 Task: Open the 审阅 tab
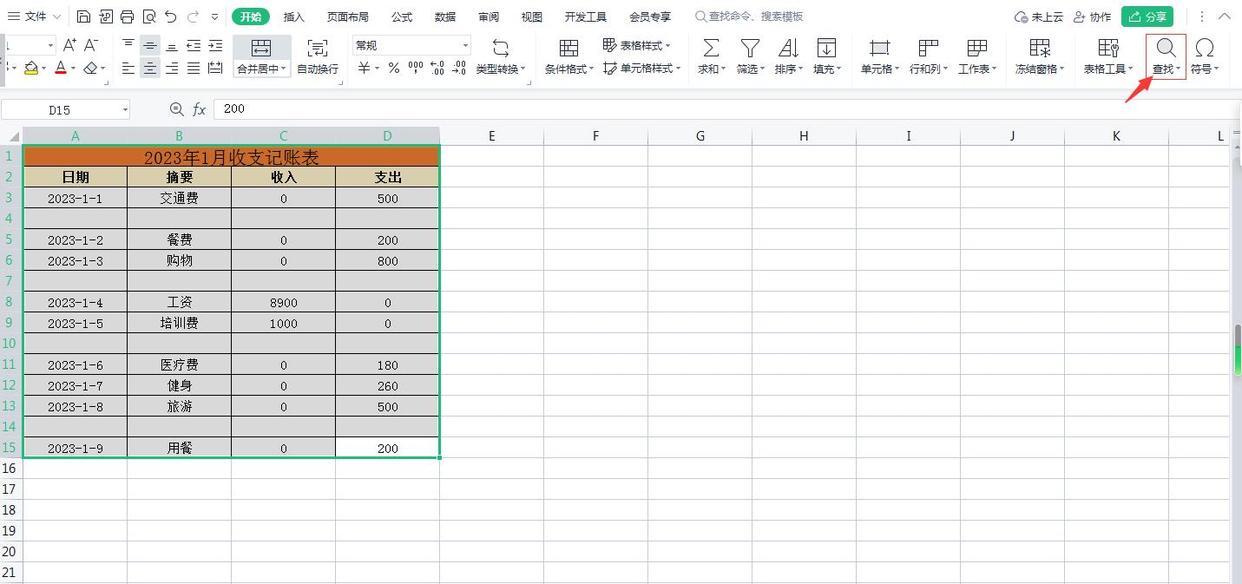coord(489,17)
